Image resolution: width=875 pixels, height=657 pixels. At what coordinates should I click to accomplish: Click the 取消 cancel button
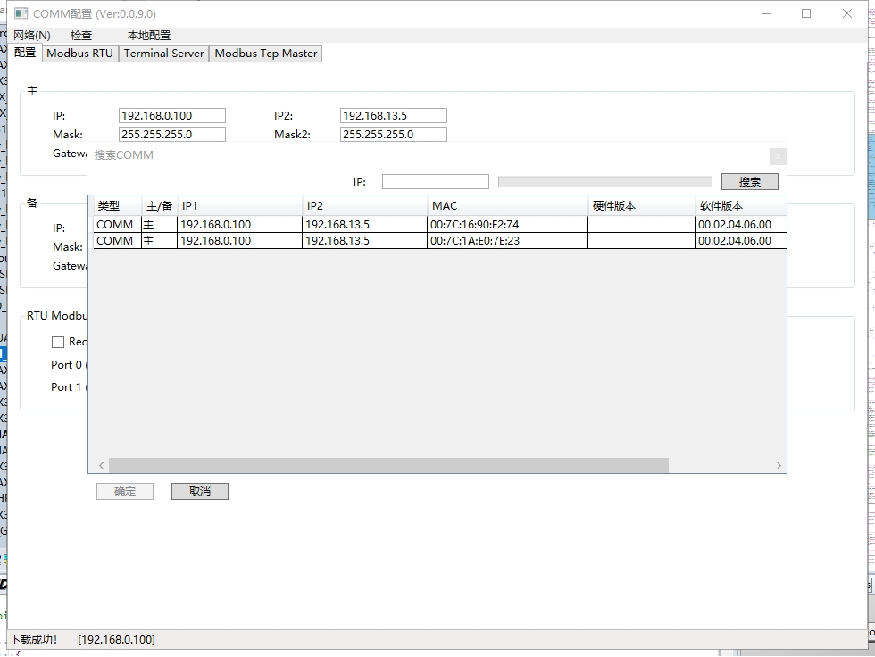[200, 491]
